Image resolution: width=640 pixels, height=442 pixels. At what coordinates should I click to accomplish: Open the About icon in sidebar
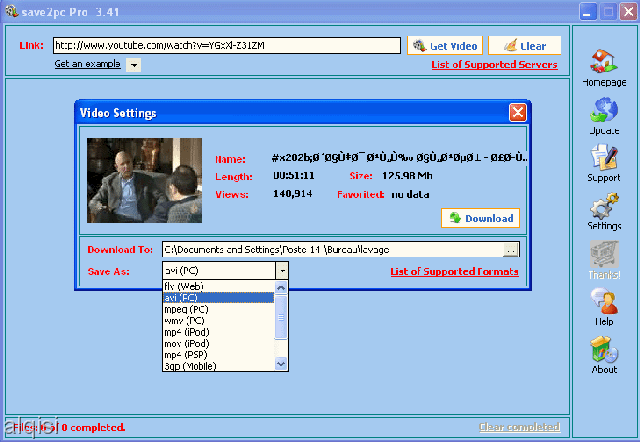[604, 349]
